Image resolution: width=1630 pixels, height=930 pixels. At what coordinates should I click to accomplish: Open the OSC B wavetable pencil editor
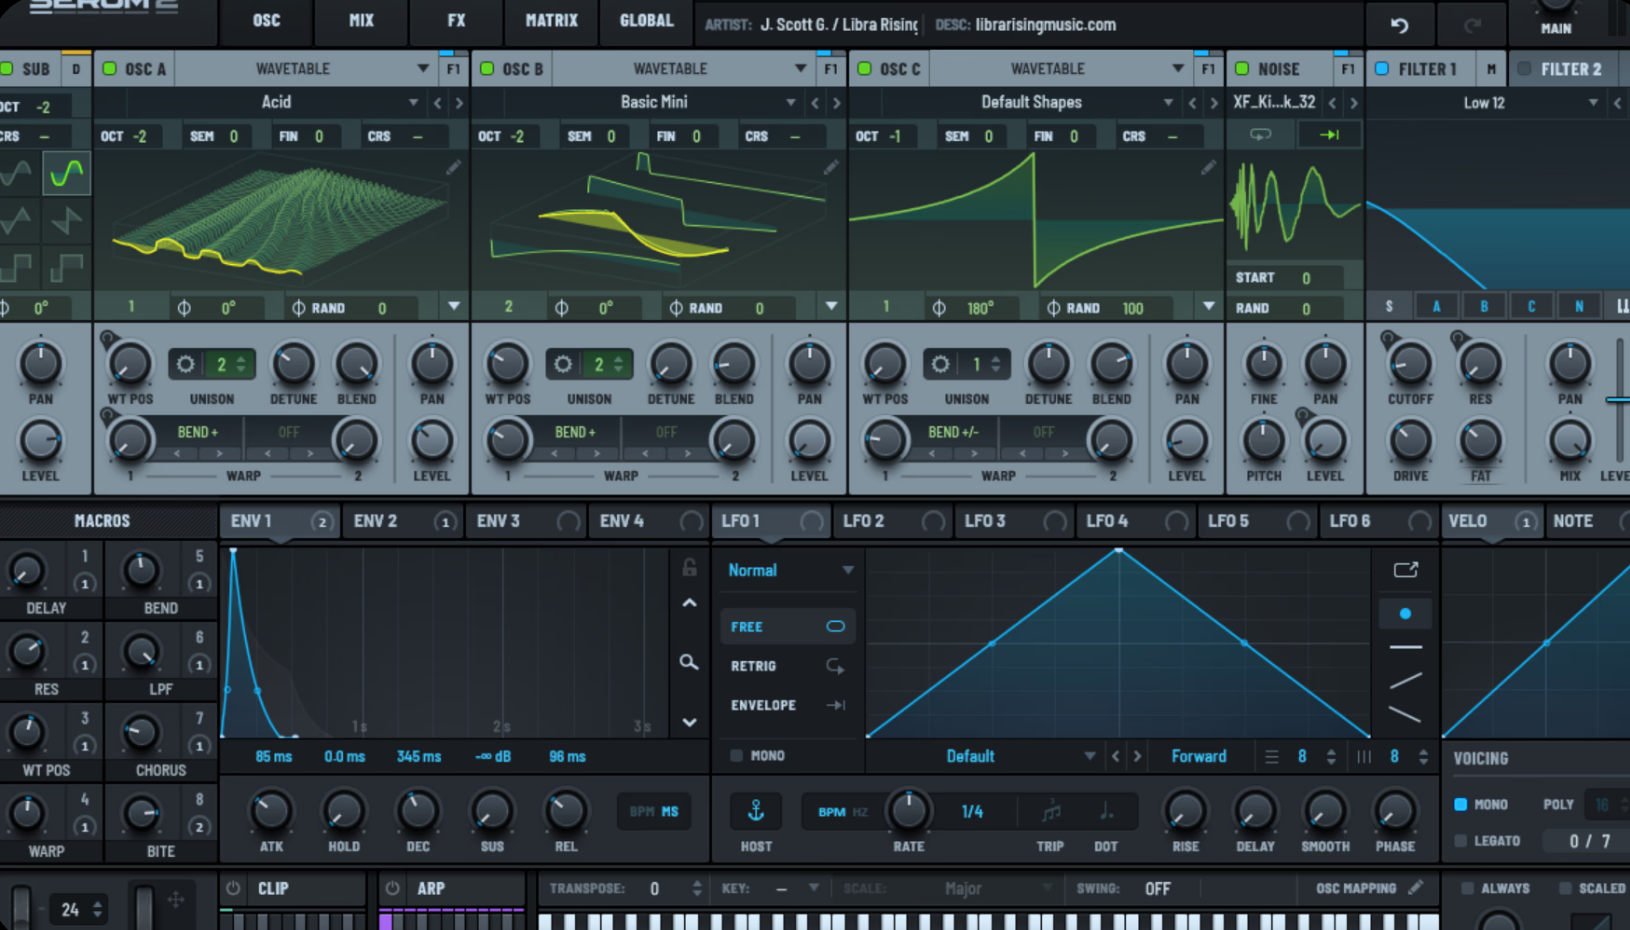click(x=830, y=167)
